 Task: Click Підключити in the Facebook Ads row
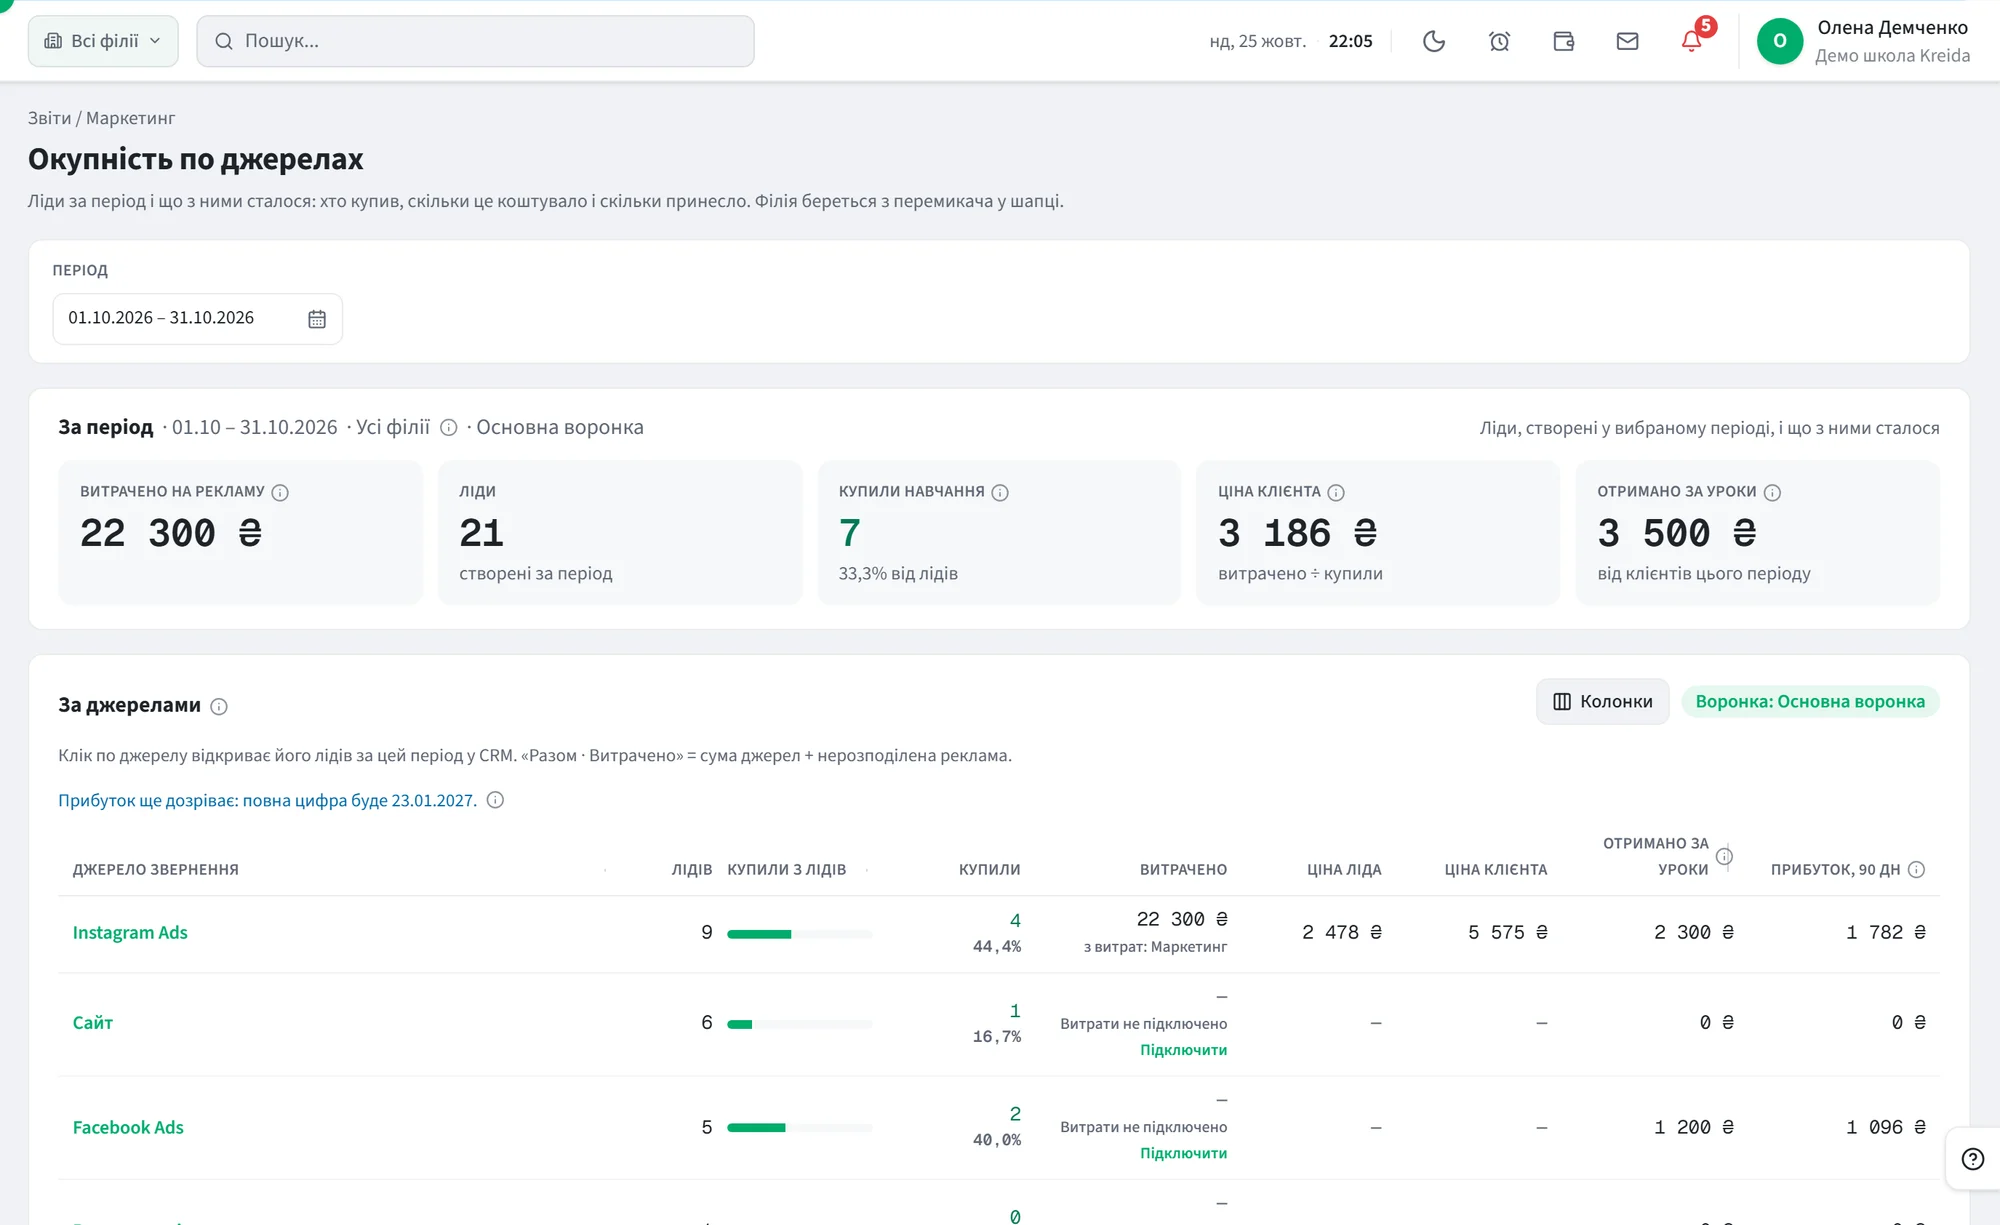1183,1153
